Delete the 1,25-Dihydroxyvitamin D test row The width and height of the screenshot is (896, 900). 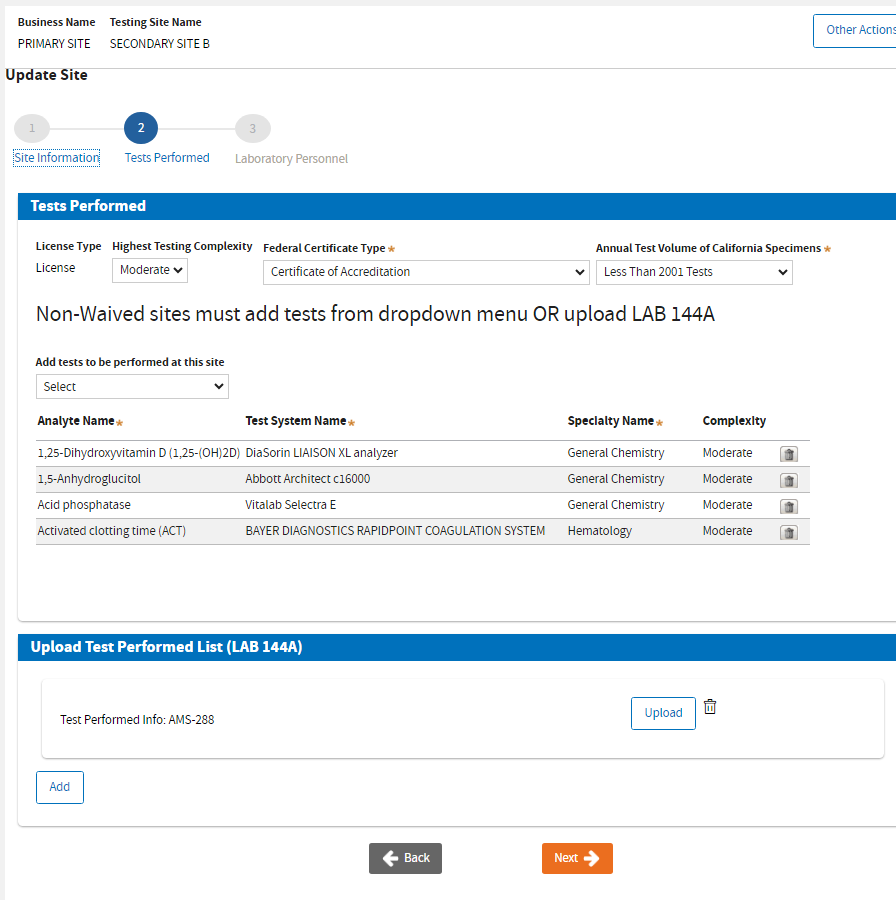(788, 454)
